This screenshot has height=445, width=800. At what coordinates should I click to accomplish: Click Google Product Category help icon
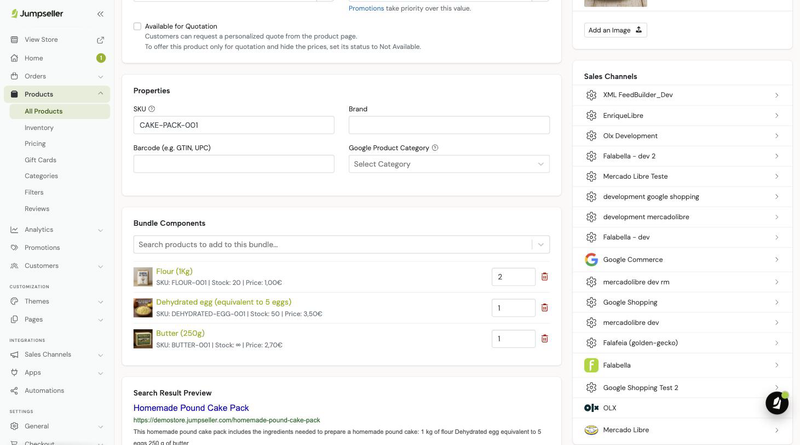pos(435,147)
